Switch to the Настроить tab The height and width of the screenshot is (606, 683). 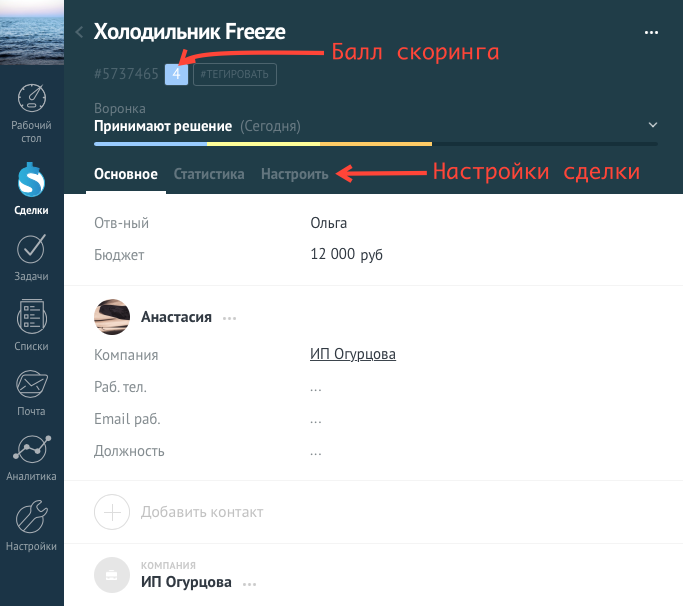(x=294, y=174)
